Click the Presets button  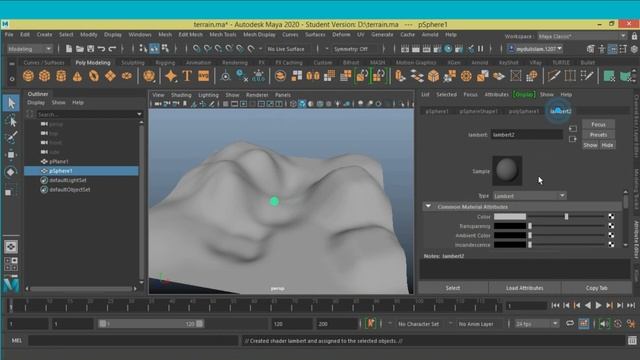[598, 135]
